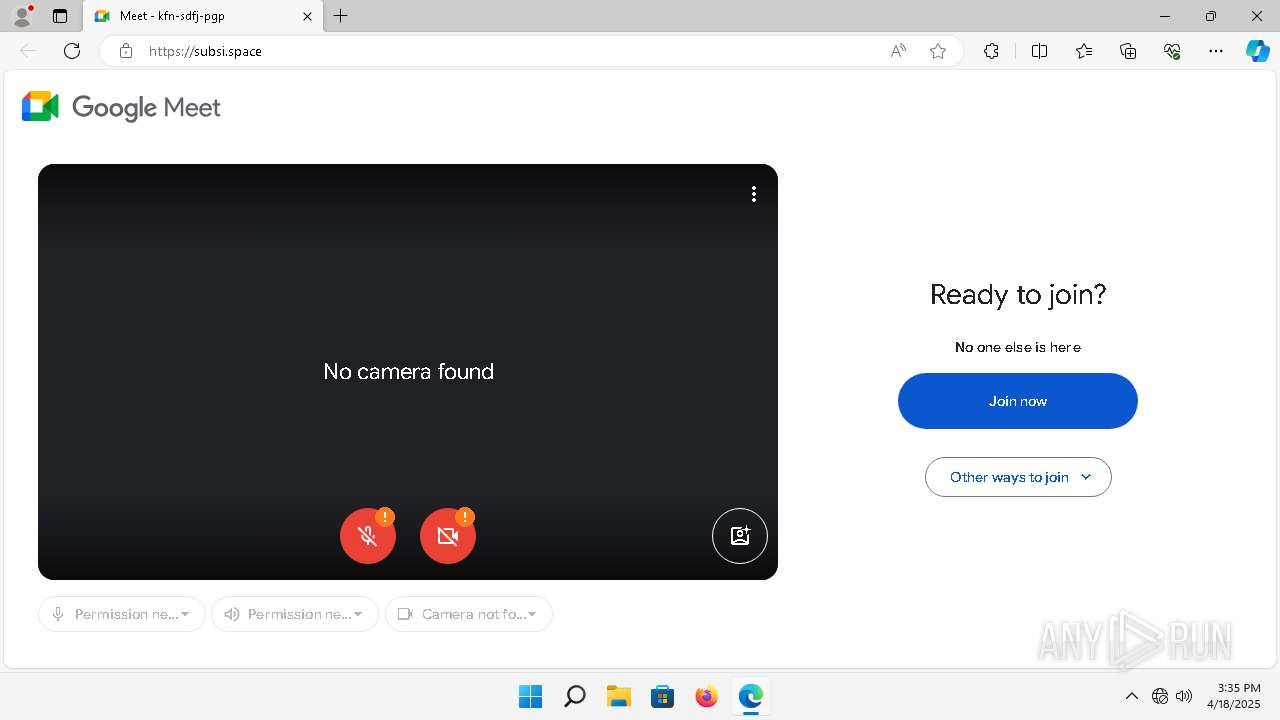The width and height of the screenshot is (1280, 720).
Task: Open taskbar Search
Action: (x=574, y=696)
